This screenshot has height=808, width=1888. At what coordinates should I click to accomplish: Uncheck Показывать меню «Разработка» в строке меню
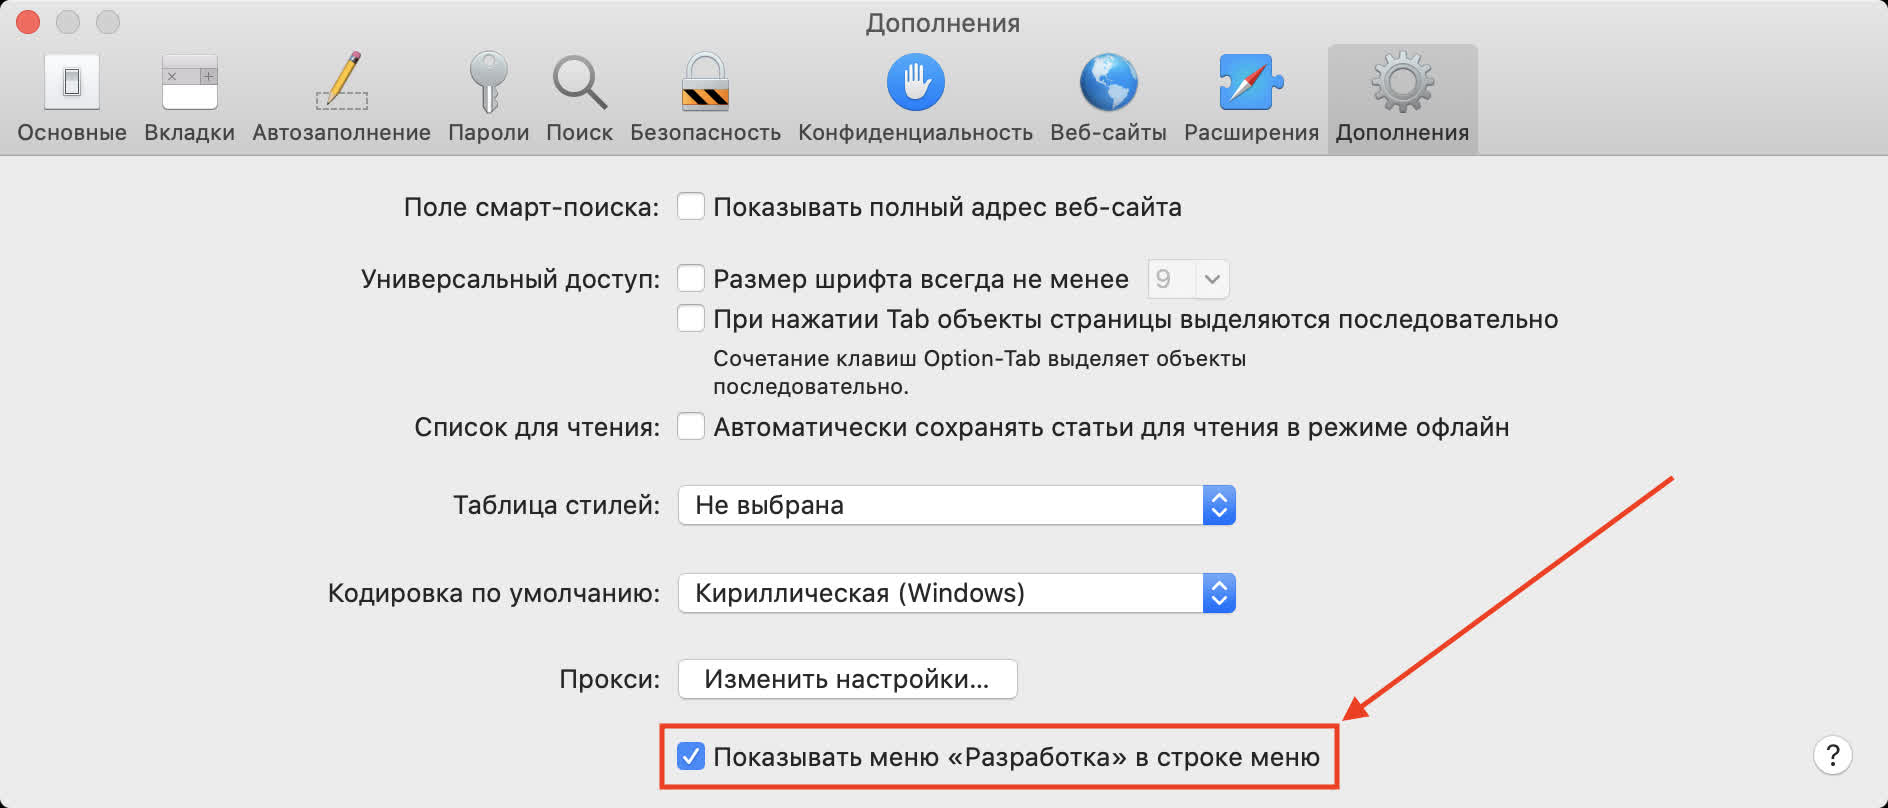691,756
